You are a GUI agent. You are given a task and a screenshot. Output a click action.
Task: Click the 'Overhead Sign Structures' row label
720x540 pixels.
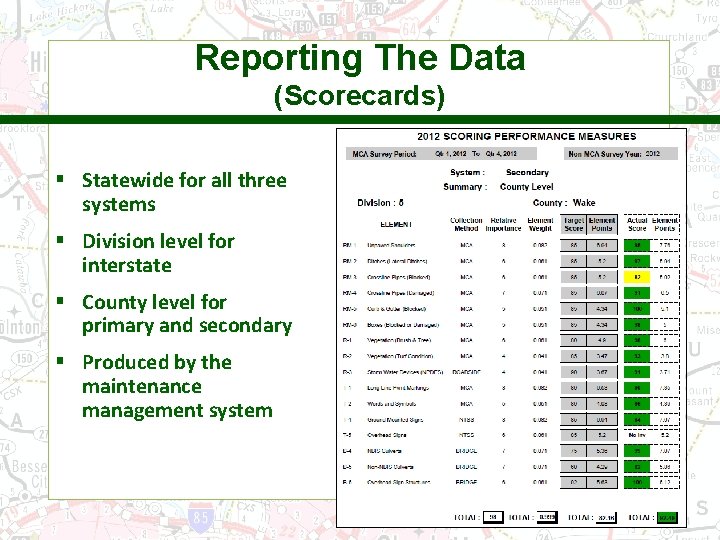(399, 483)
